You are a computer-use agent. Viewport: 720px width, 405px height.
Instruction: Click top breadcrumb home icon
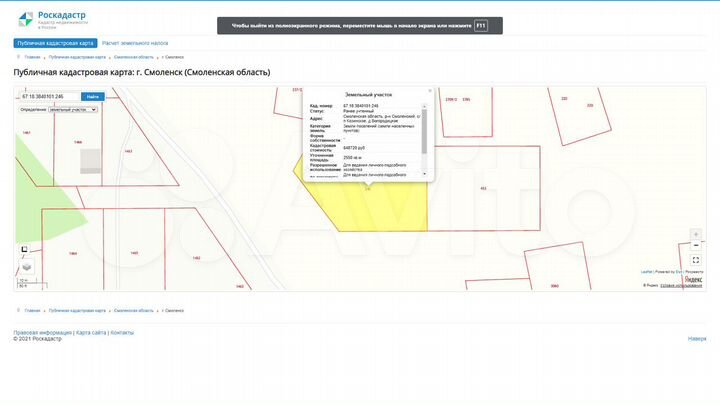point(18,57)
